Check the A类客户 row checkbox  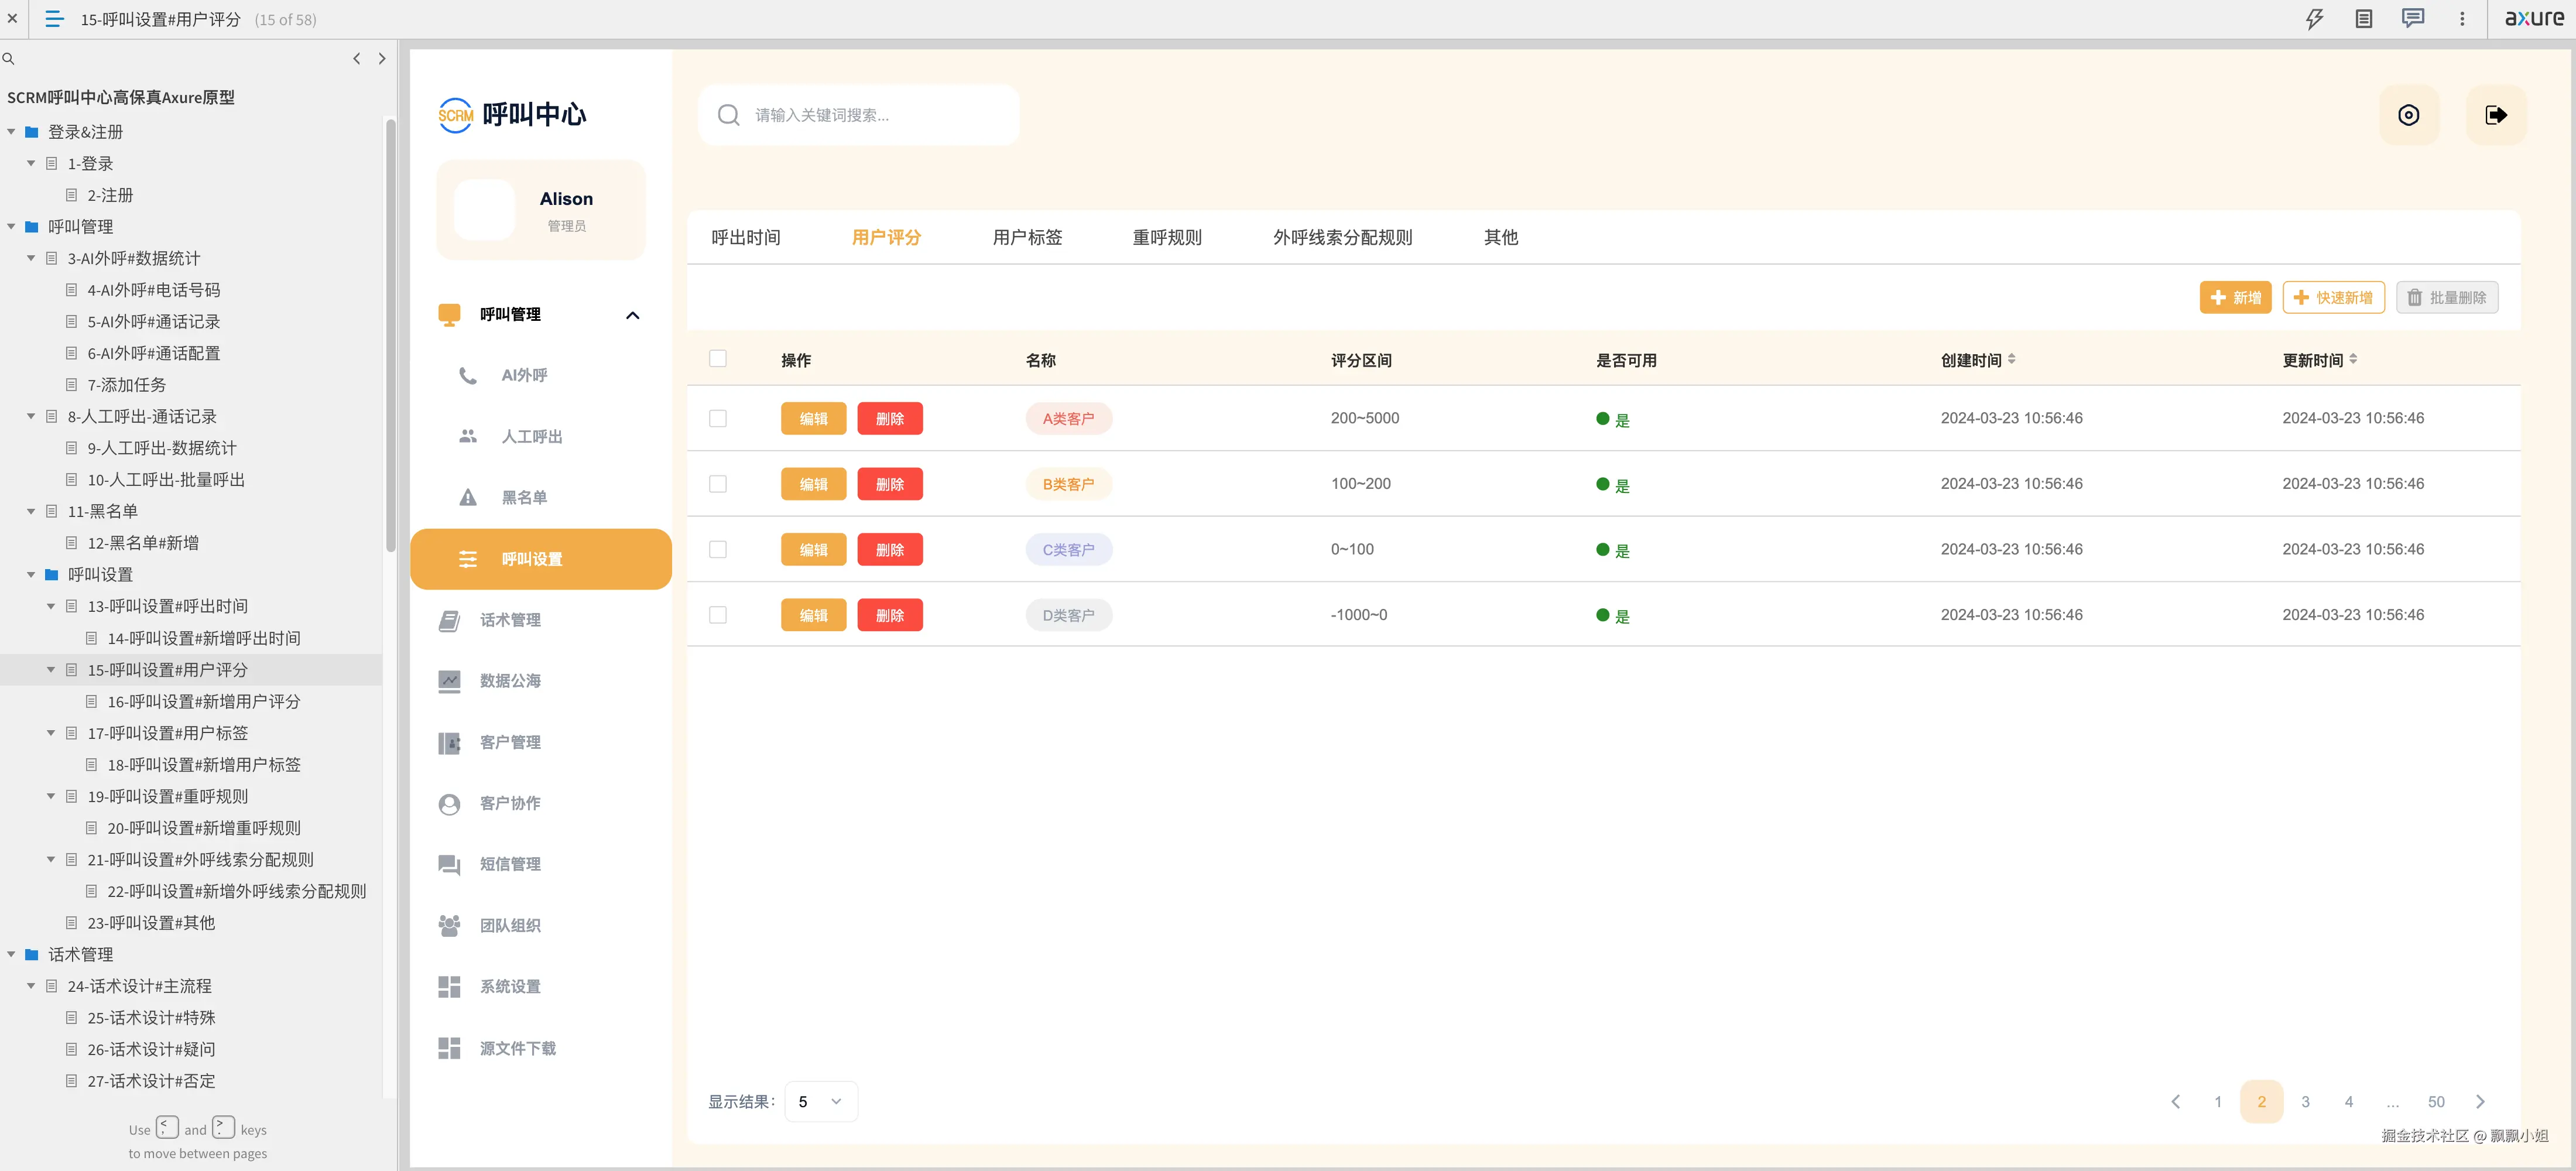(x=718, y=418)
